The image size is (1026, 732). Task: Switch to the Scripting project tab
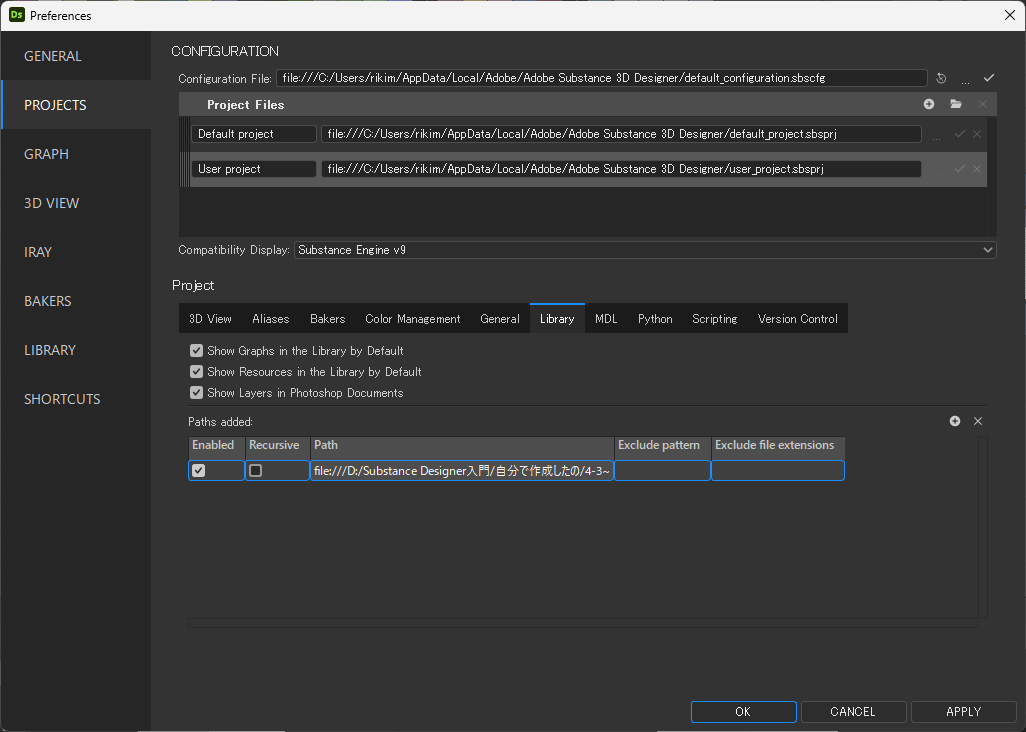click(x=715, y=319)
